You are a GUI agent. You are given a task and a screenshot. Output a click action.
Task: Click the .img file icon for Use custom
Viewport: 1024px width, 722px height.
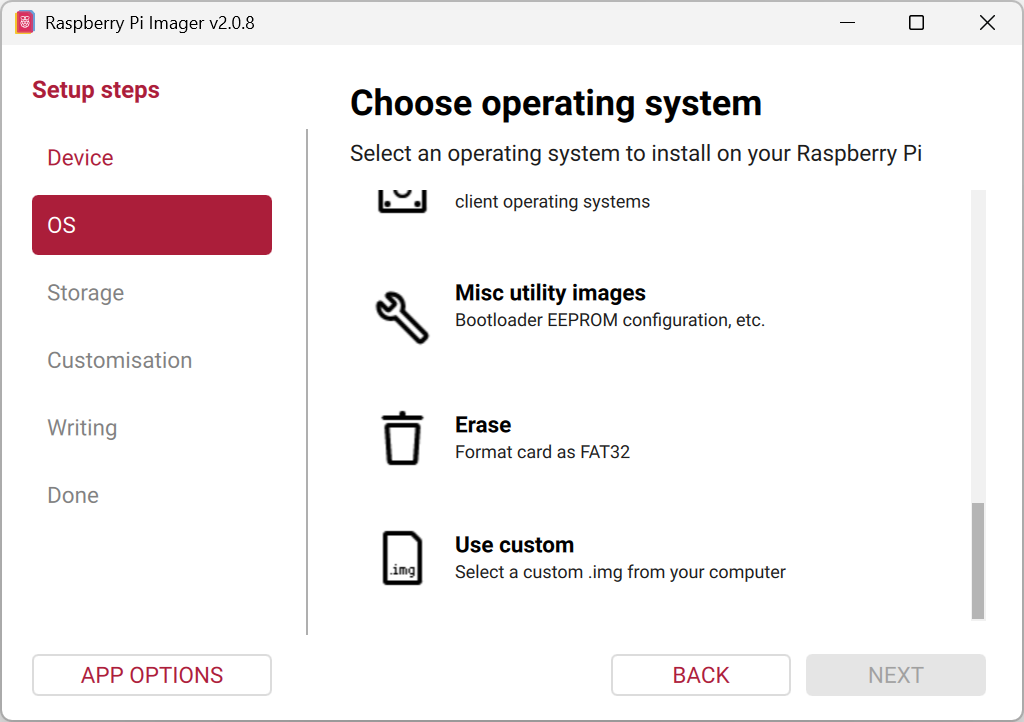(402, 558)
